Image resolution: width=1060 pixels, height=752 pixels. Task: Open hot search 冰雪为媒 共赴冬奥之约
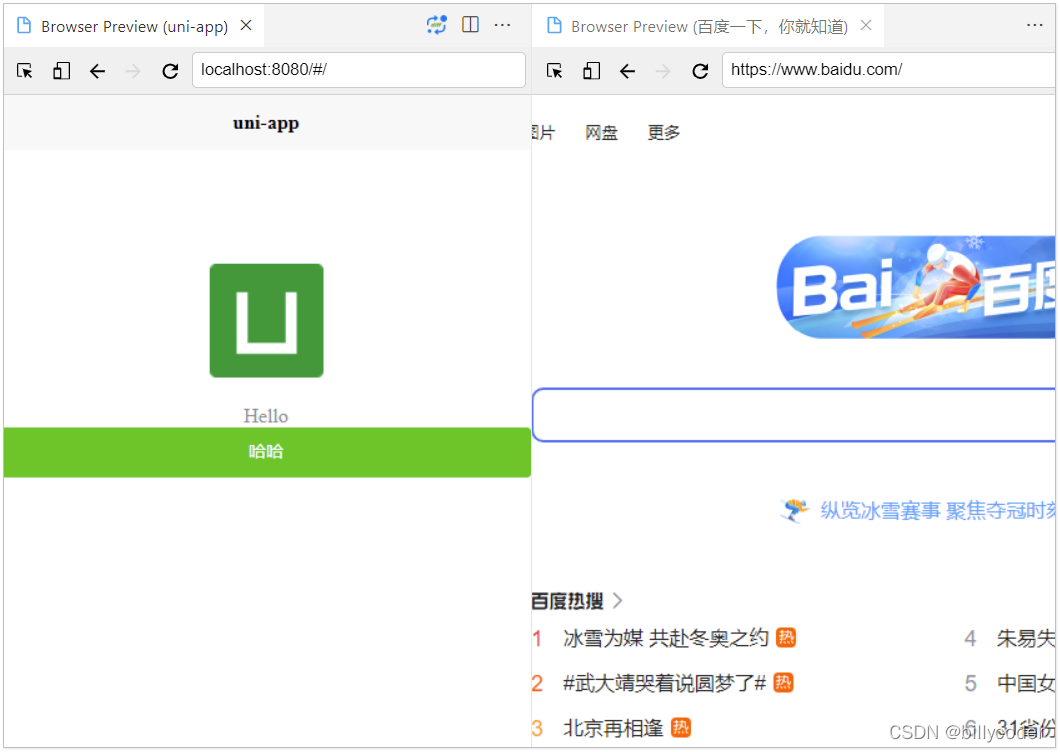[x=666, y=638]
